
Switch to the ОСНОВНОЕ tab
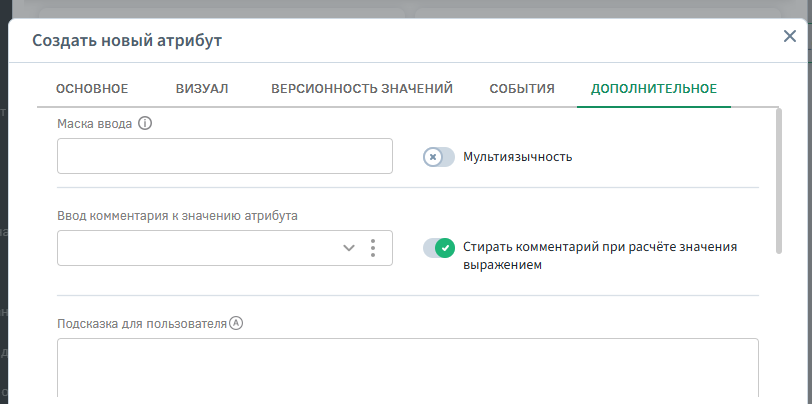click(x=92, y=89)
